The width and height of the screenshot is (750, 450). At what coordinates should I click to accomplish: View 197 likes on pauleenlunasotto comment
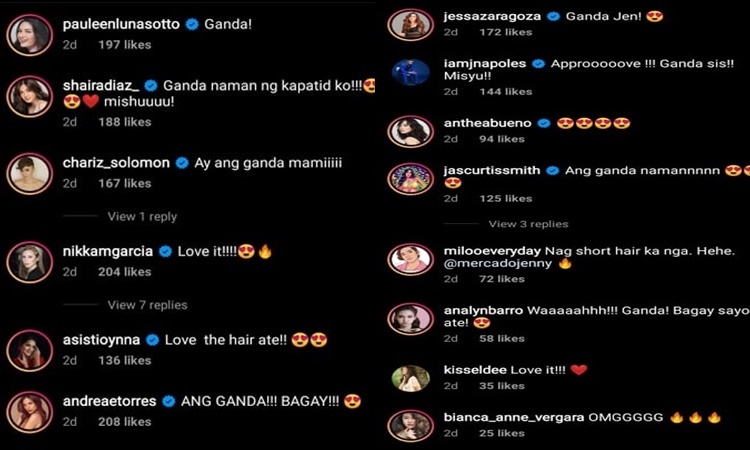coord(125,45)
